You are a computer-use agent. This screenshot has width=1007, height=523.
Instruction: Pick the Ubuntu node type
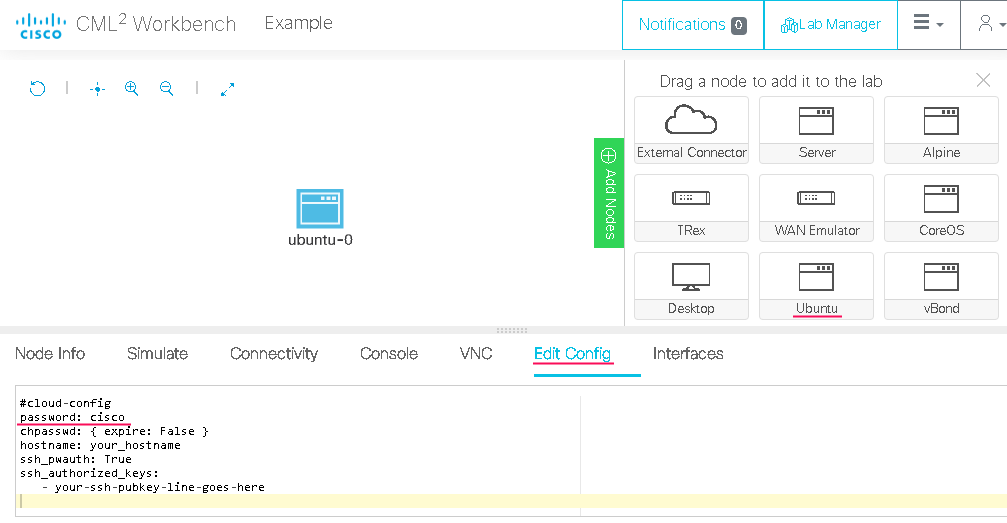[816, 286]
